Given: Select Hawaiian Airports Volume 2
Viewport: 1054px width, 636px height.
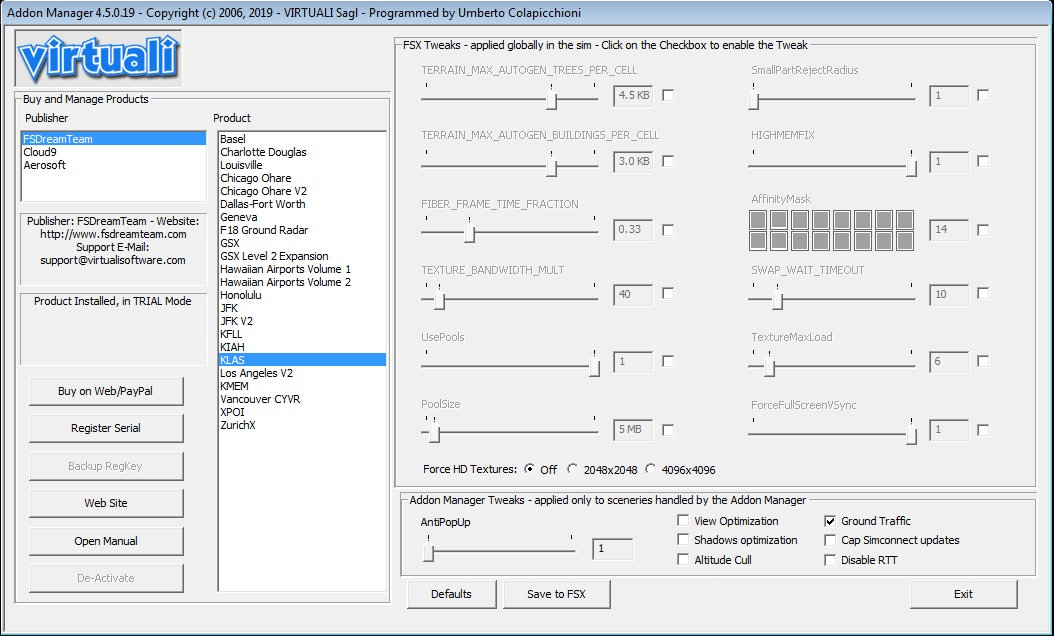Looking at the screenshot, I should pyautogui.click(x=302, y=282).
